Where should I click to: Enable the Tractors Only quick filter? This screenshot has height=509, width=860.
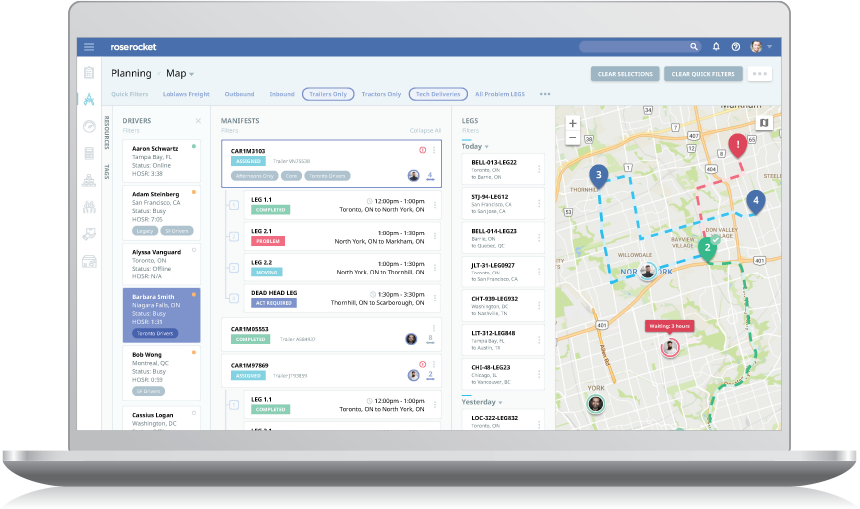pos(381,94)
